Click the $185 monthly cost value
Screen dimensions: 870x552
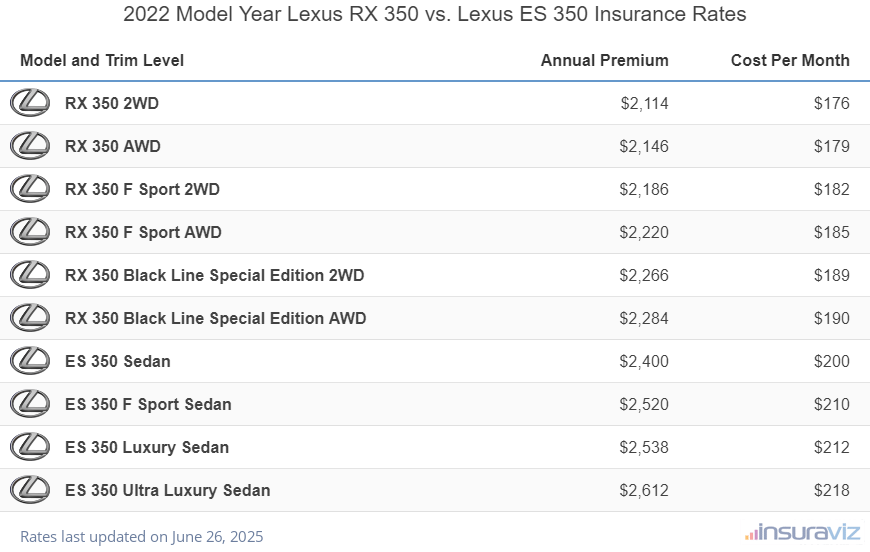click(832, 232)
